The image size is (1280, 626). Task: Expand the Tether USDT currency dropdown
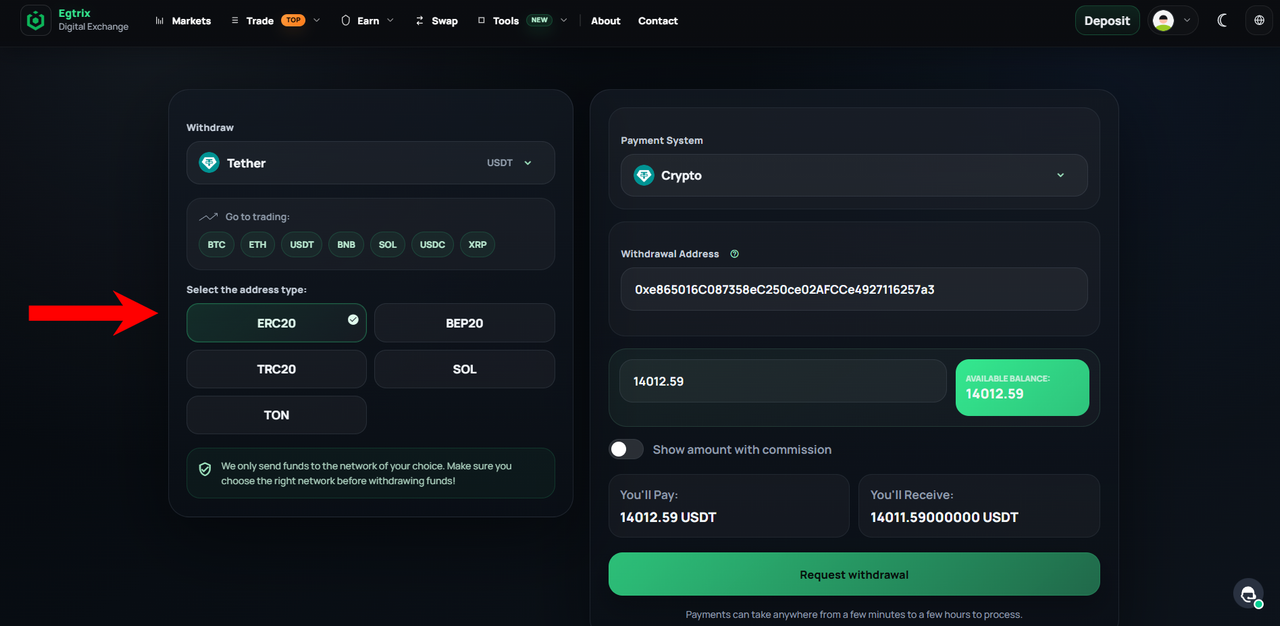point(370,163)
